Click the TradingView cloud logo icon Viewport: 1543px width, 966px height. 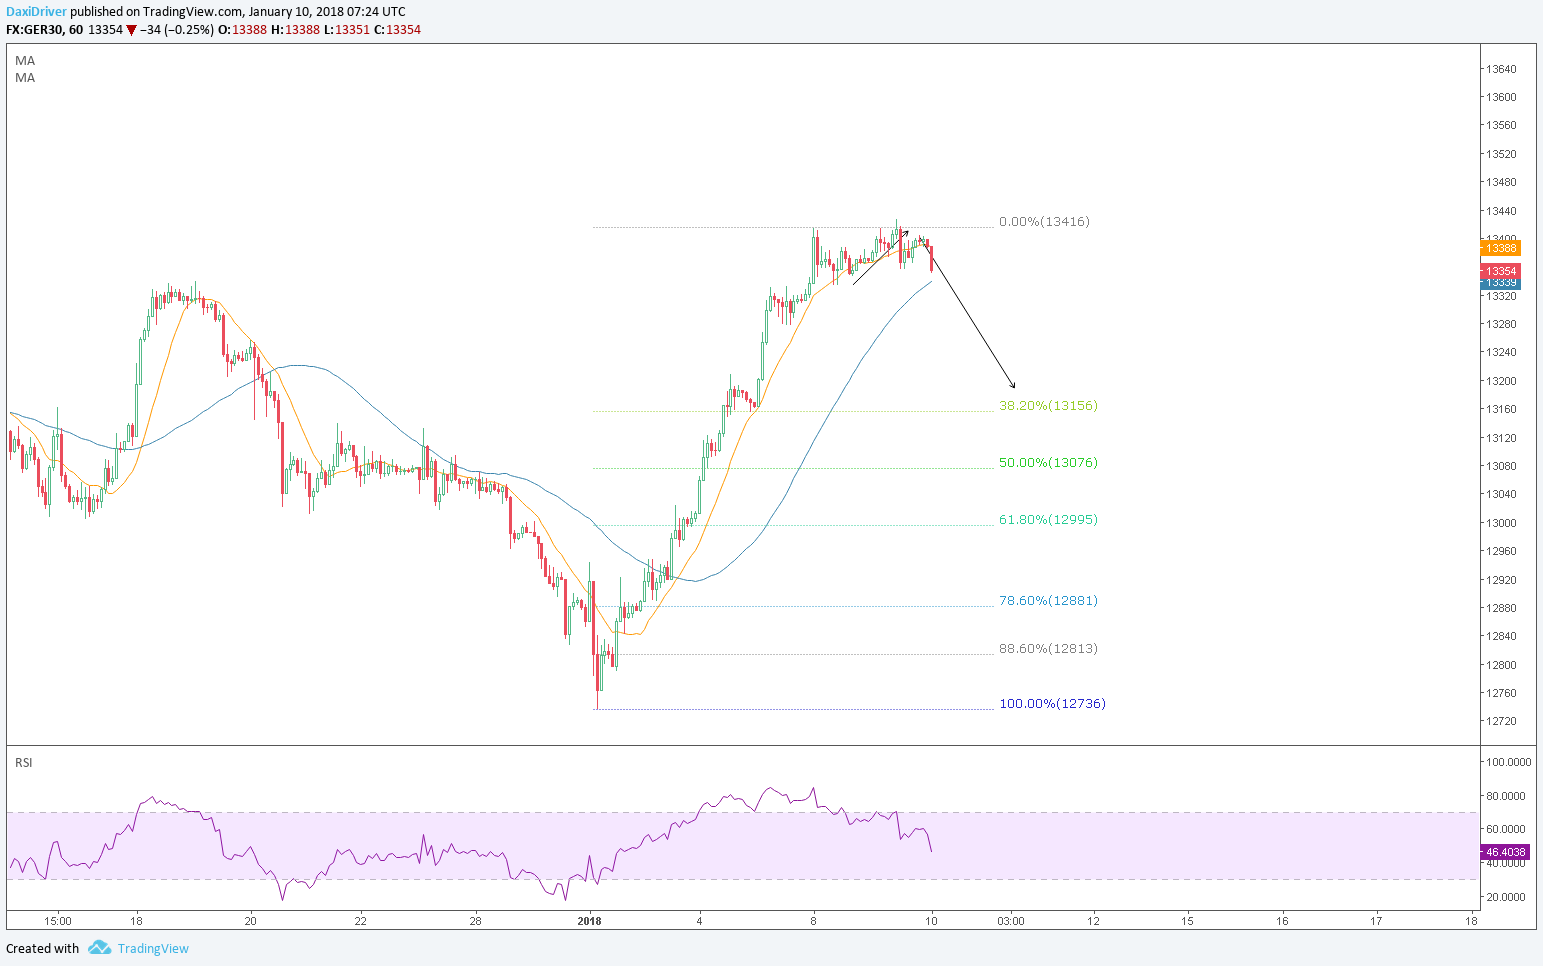click(99, 947)
